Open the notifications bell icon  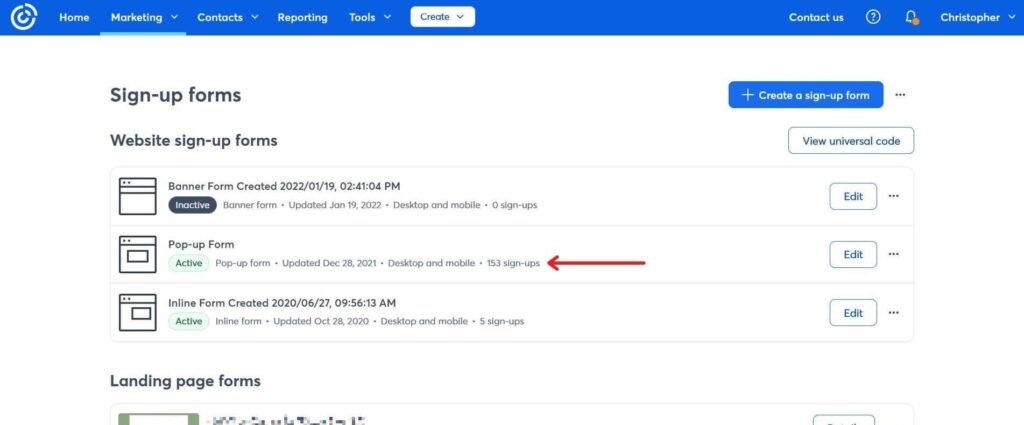point(912,18)
